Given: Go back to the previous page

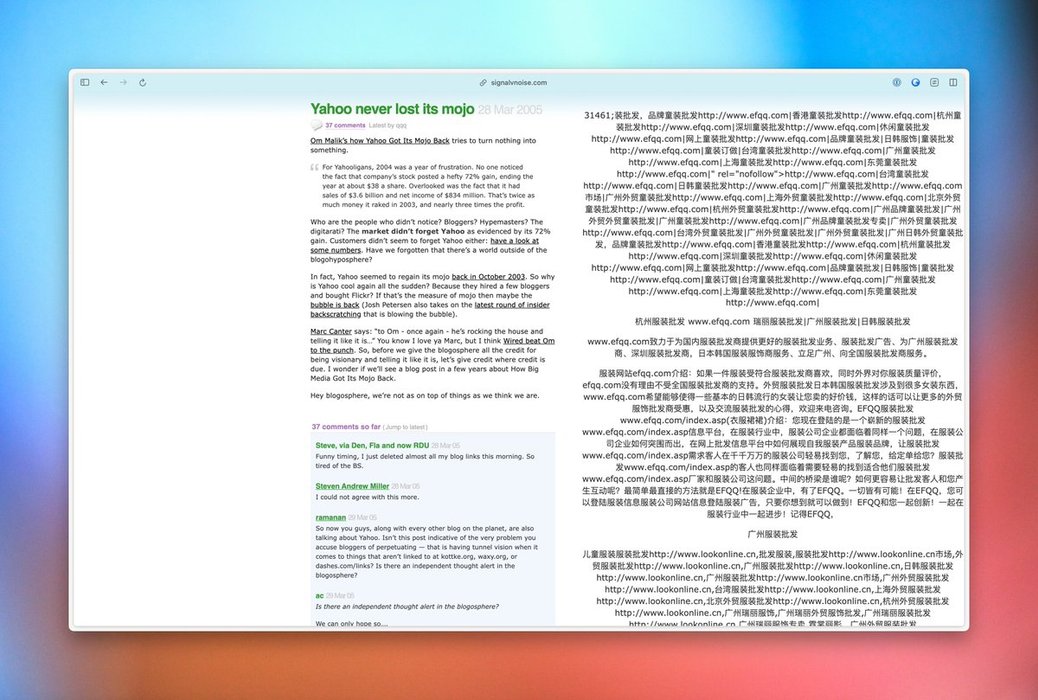Looking at the screenshot, I should tap(104, 83).
